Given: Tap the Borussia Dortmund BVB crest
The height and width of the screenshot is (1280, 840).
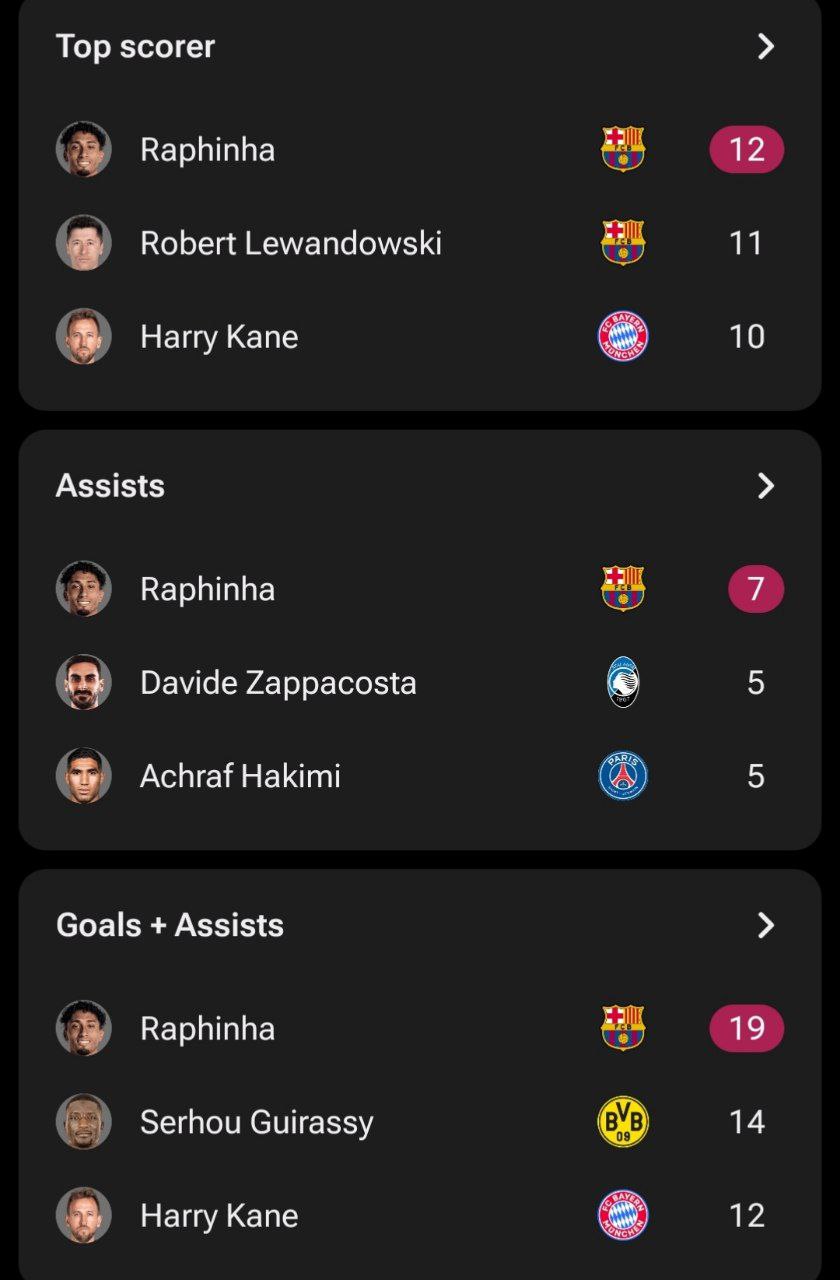Looking at the screenshot, I should (623, 1121).
